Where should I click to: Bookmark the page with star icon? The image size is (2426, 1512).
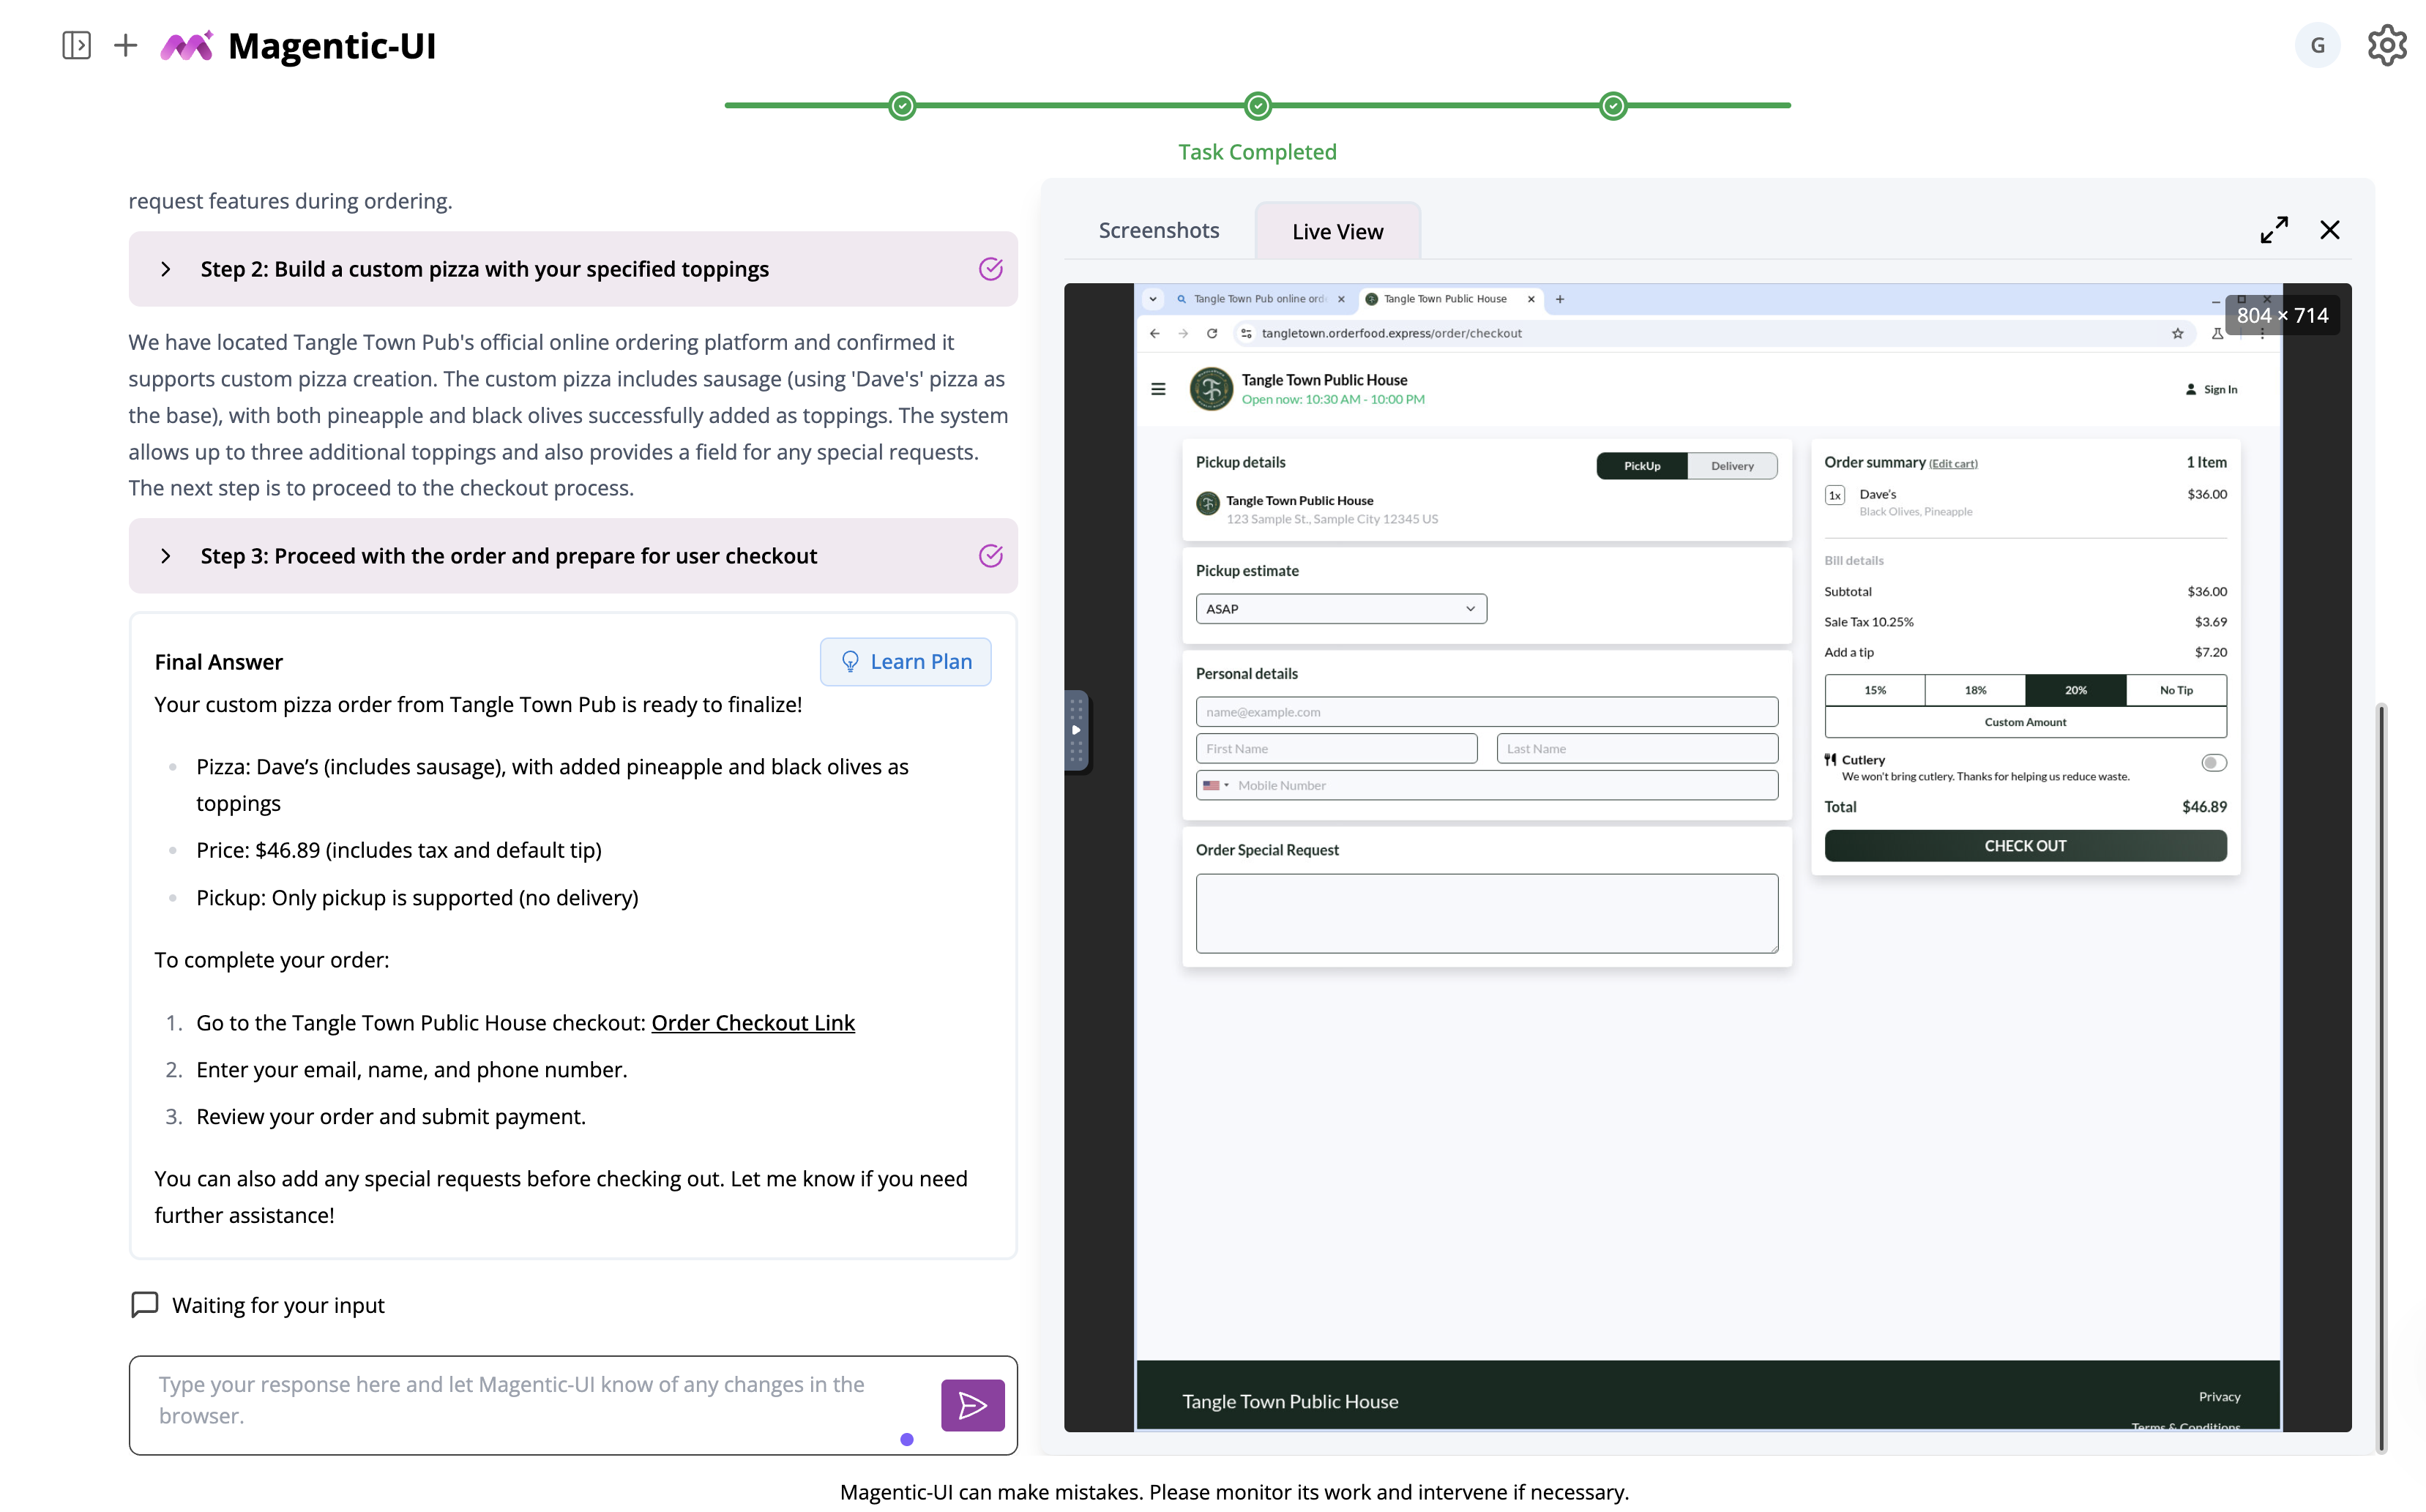(2177, 333)
